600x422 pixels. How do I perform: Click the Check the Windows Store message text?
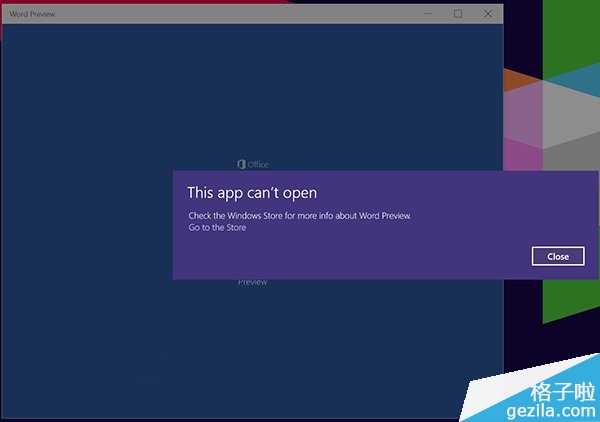(x=300, y=215)
